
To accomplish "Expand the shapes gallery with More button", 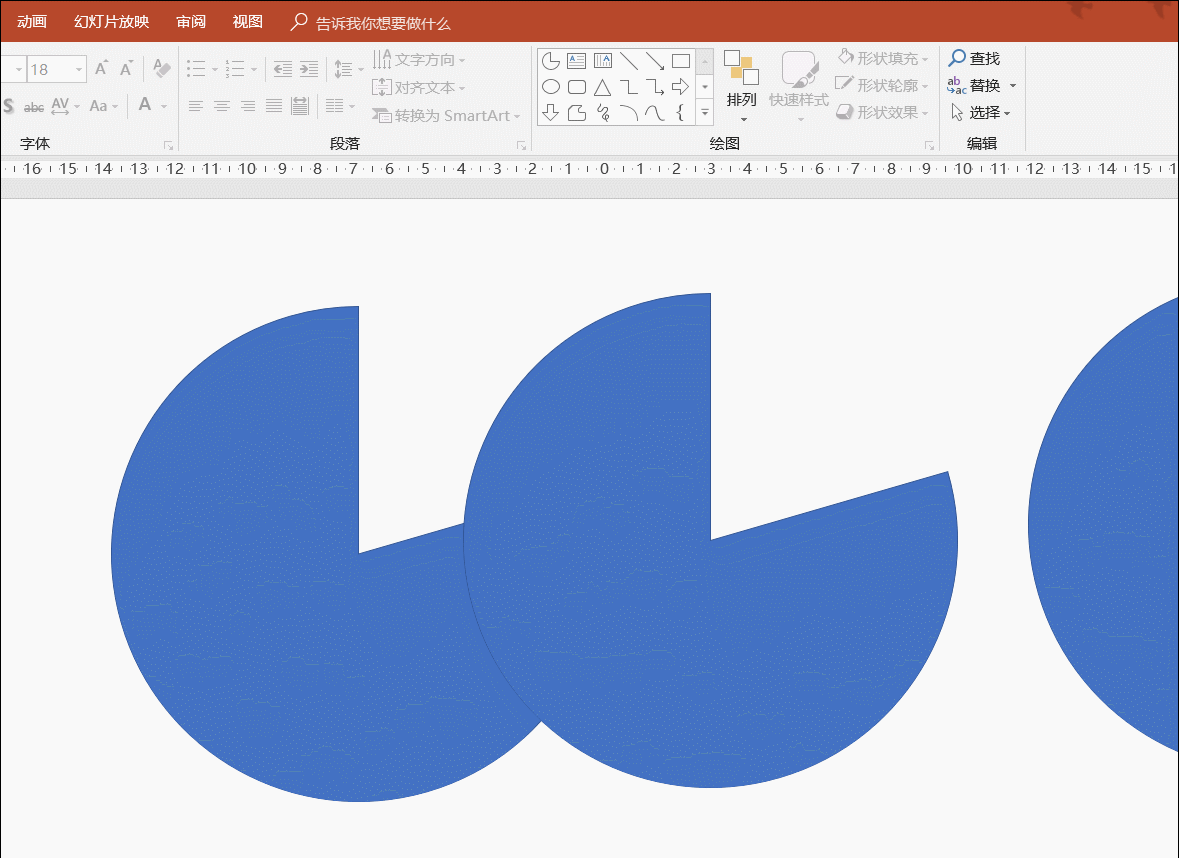I will tap(705, 113).
